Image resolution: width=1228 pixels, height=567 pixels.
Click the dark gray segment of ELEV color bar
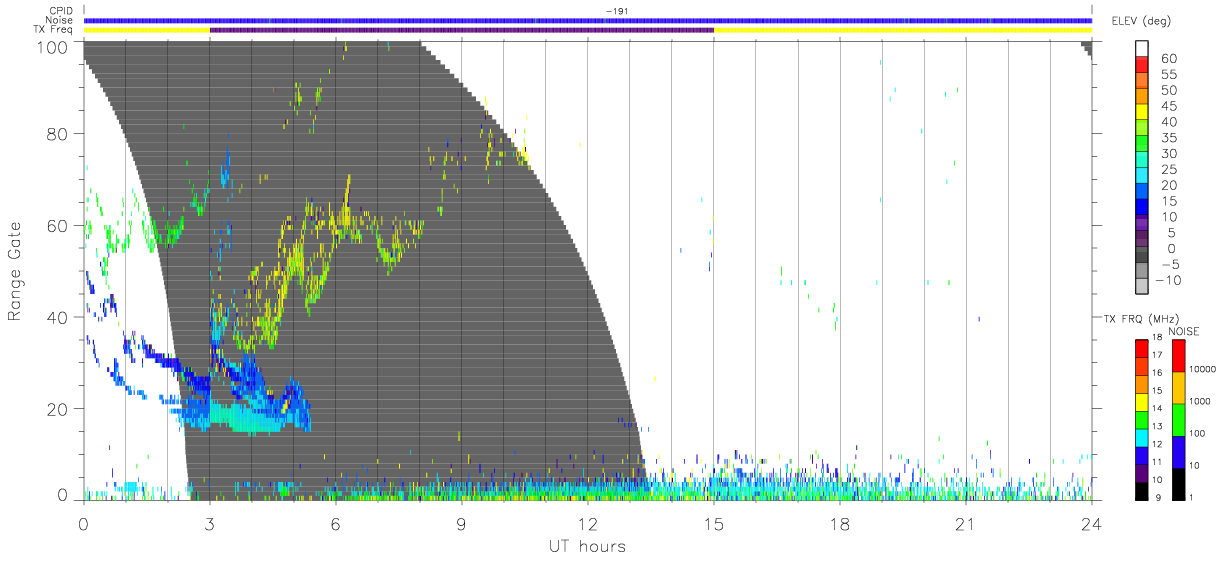coord(1143,252)
